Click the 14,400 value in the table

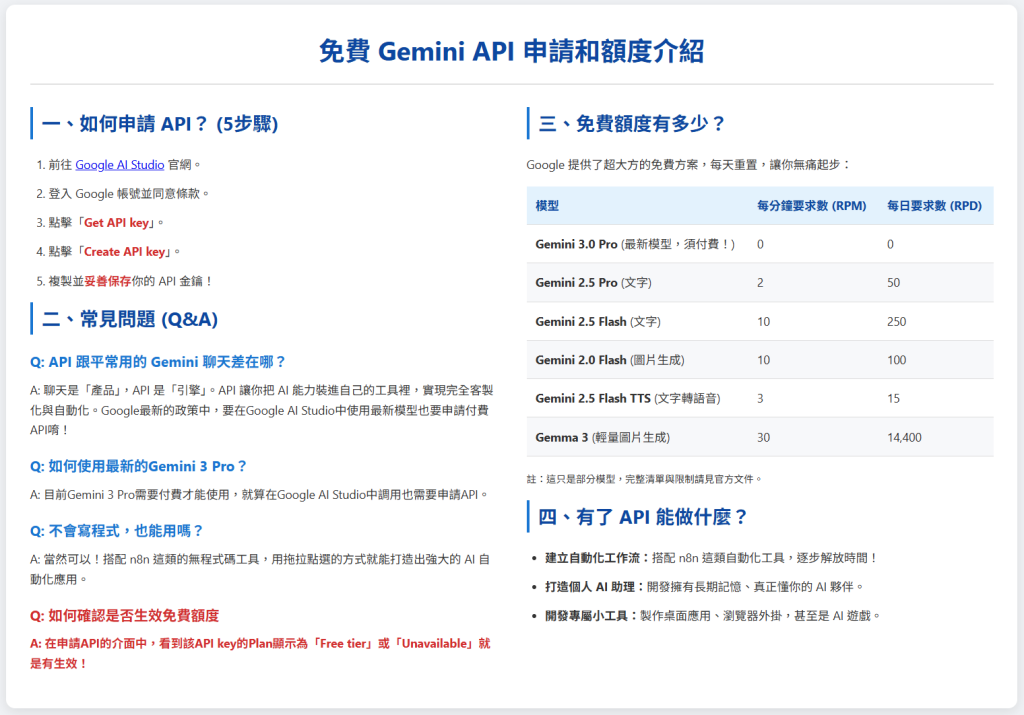(903, 436)
